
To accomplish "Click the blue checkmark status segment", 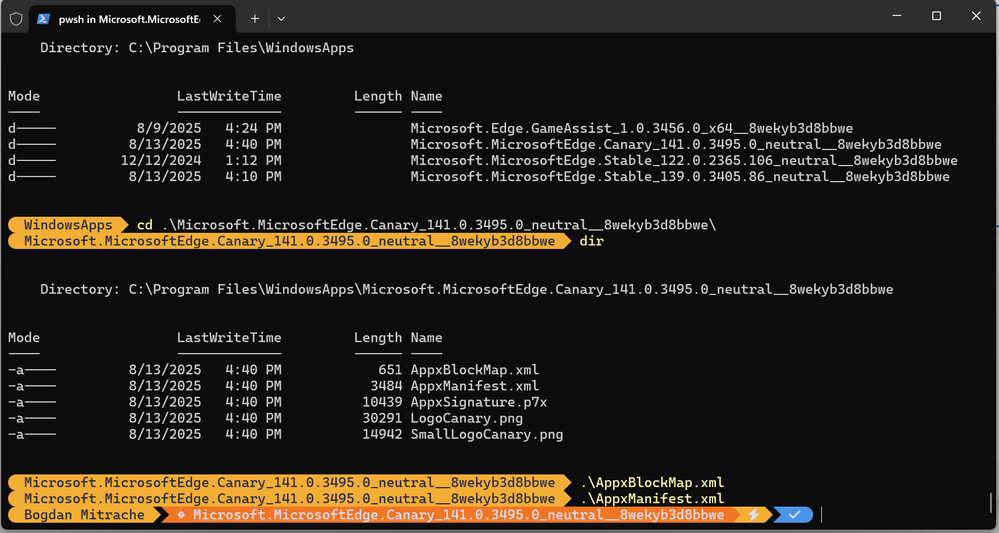I will (x=794, y=515).
